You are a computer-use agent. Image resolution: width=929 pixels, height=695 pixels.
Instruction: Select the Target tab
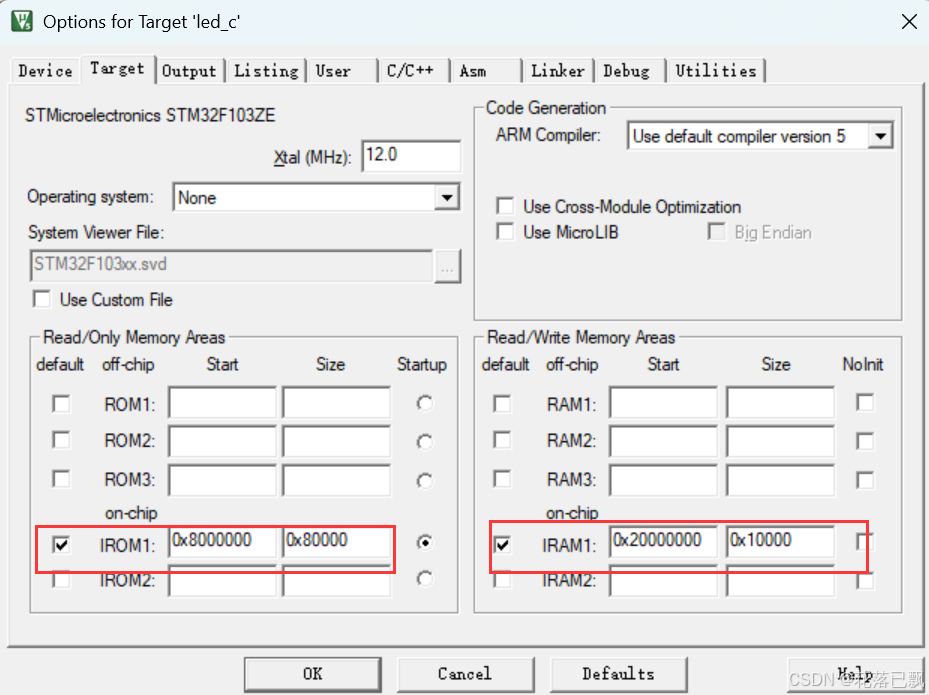[x=117, y=69]
